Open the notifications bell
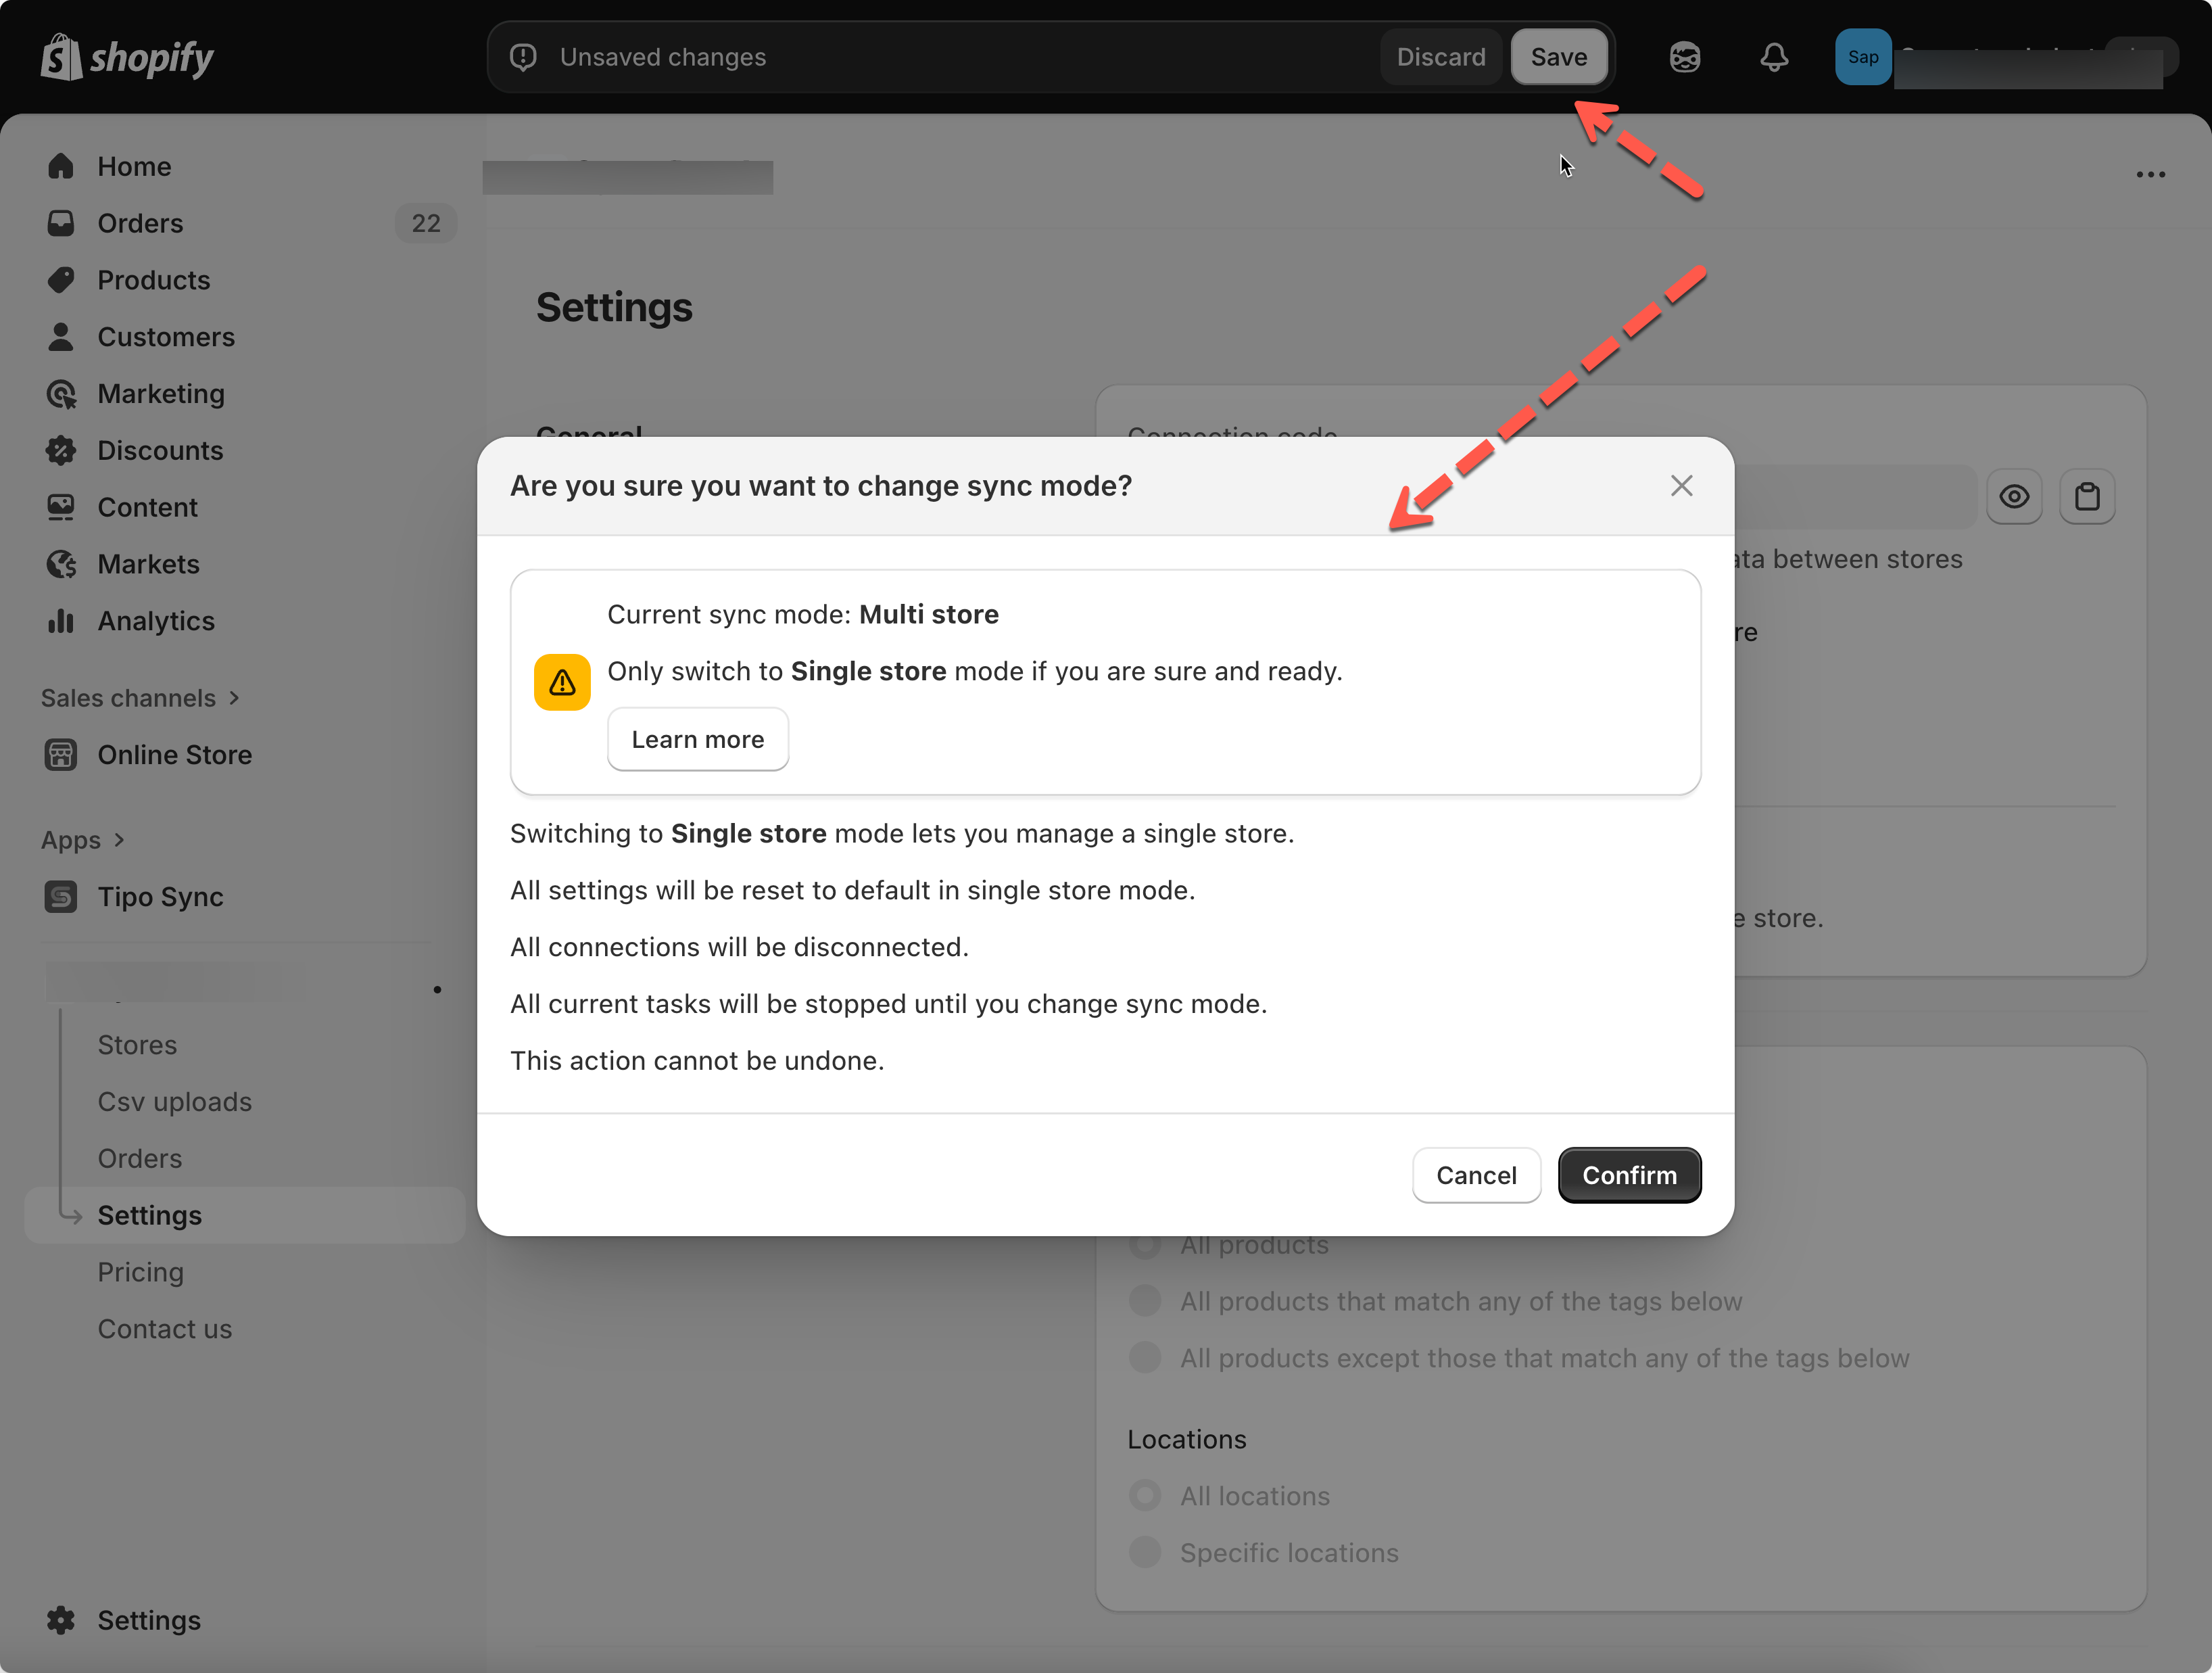The height and width of the screenshot is (1673, 2212). [1774, 57]
